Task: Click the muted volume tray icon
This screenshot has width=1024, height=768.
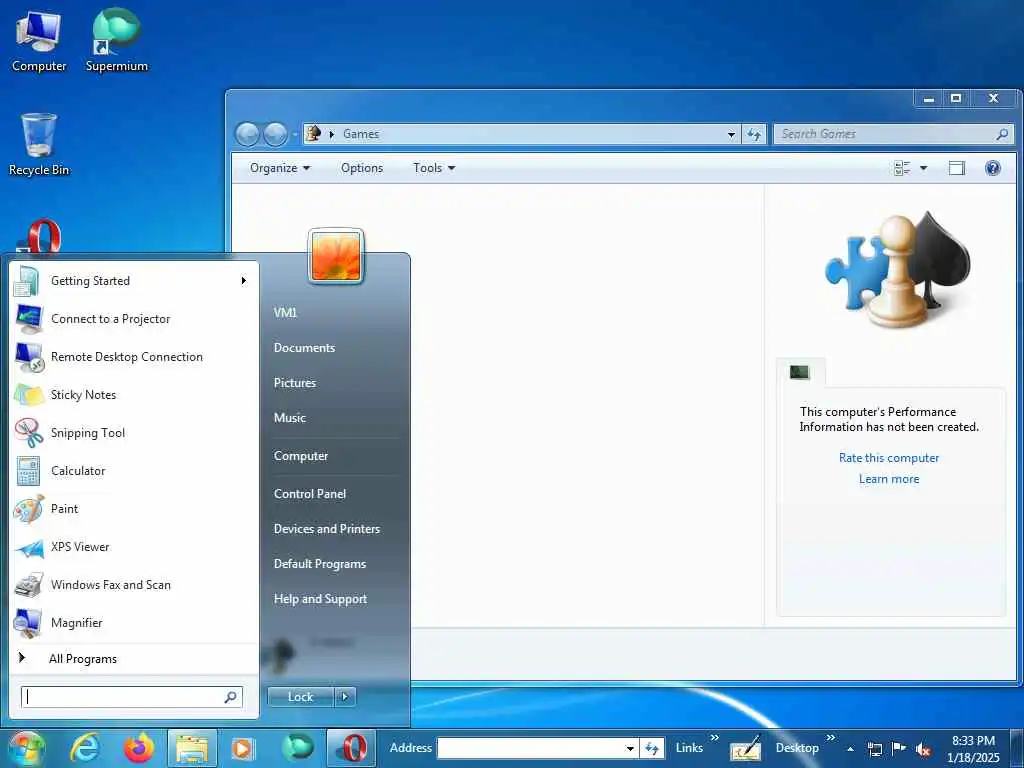Action: click(x=923, y=750)
